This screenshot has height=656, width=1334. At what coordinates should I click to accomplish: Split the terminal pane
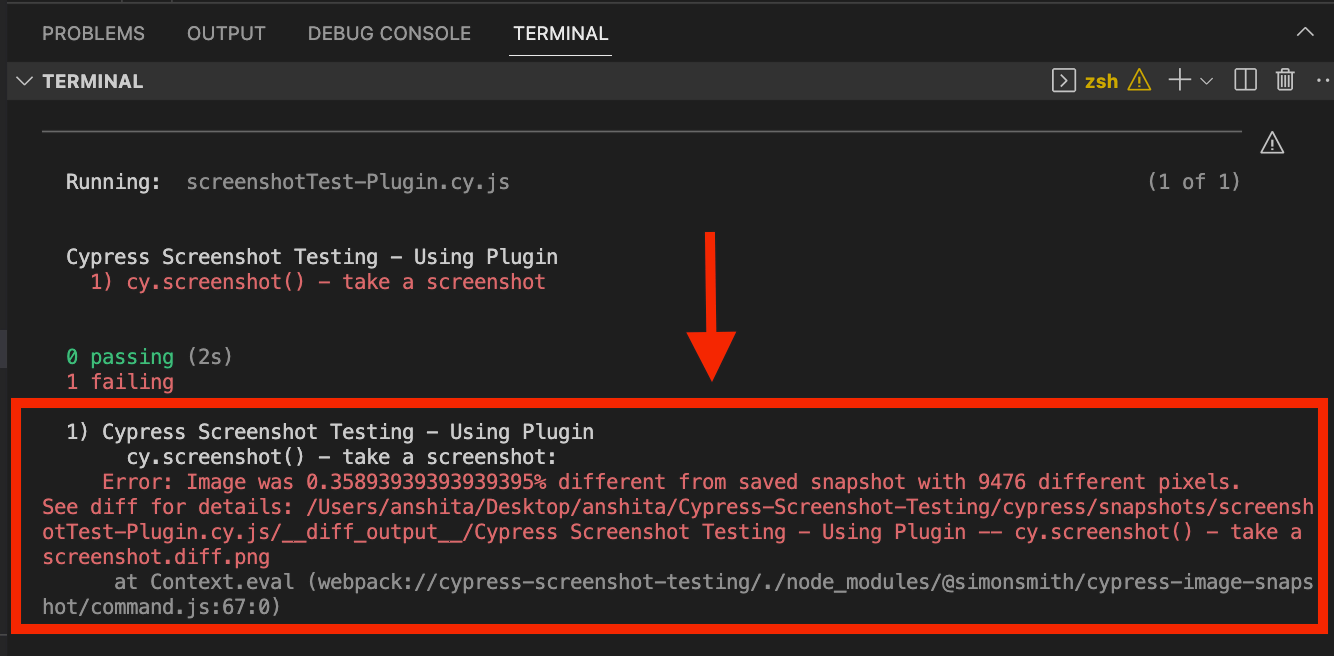point(1245,81)
